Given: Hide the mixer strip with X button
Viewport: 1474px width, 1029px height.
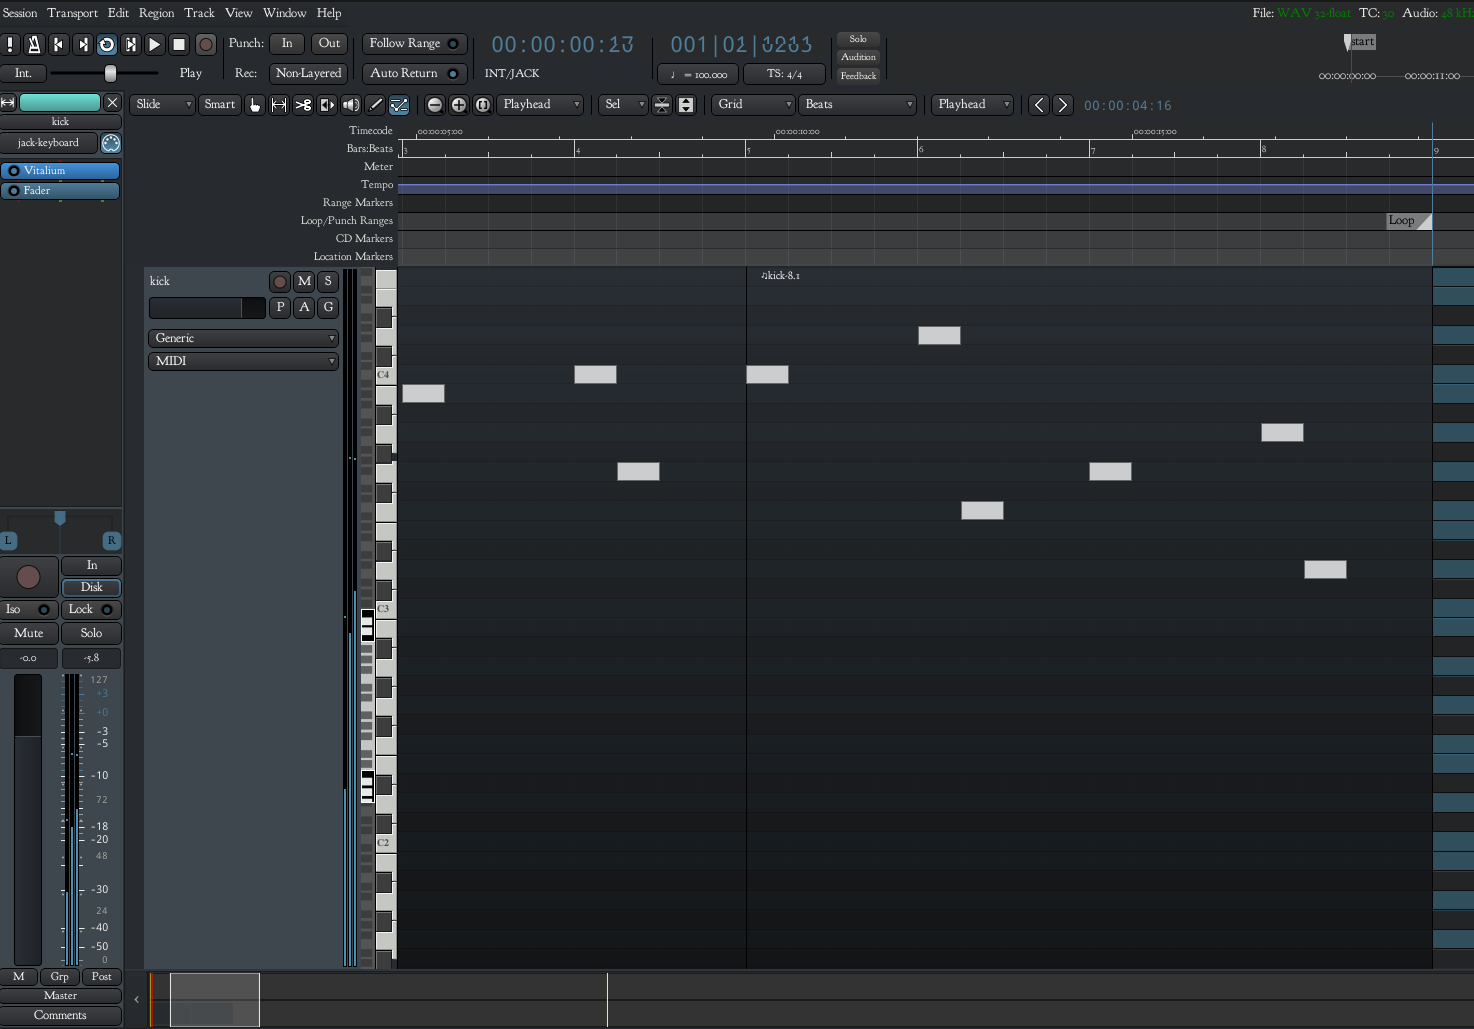Looking at the screenshot, I should coord(112,102).
